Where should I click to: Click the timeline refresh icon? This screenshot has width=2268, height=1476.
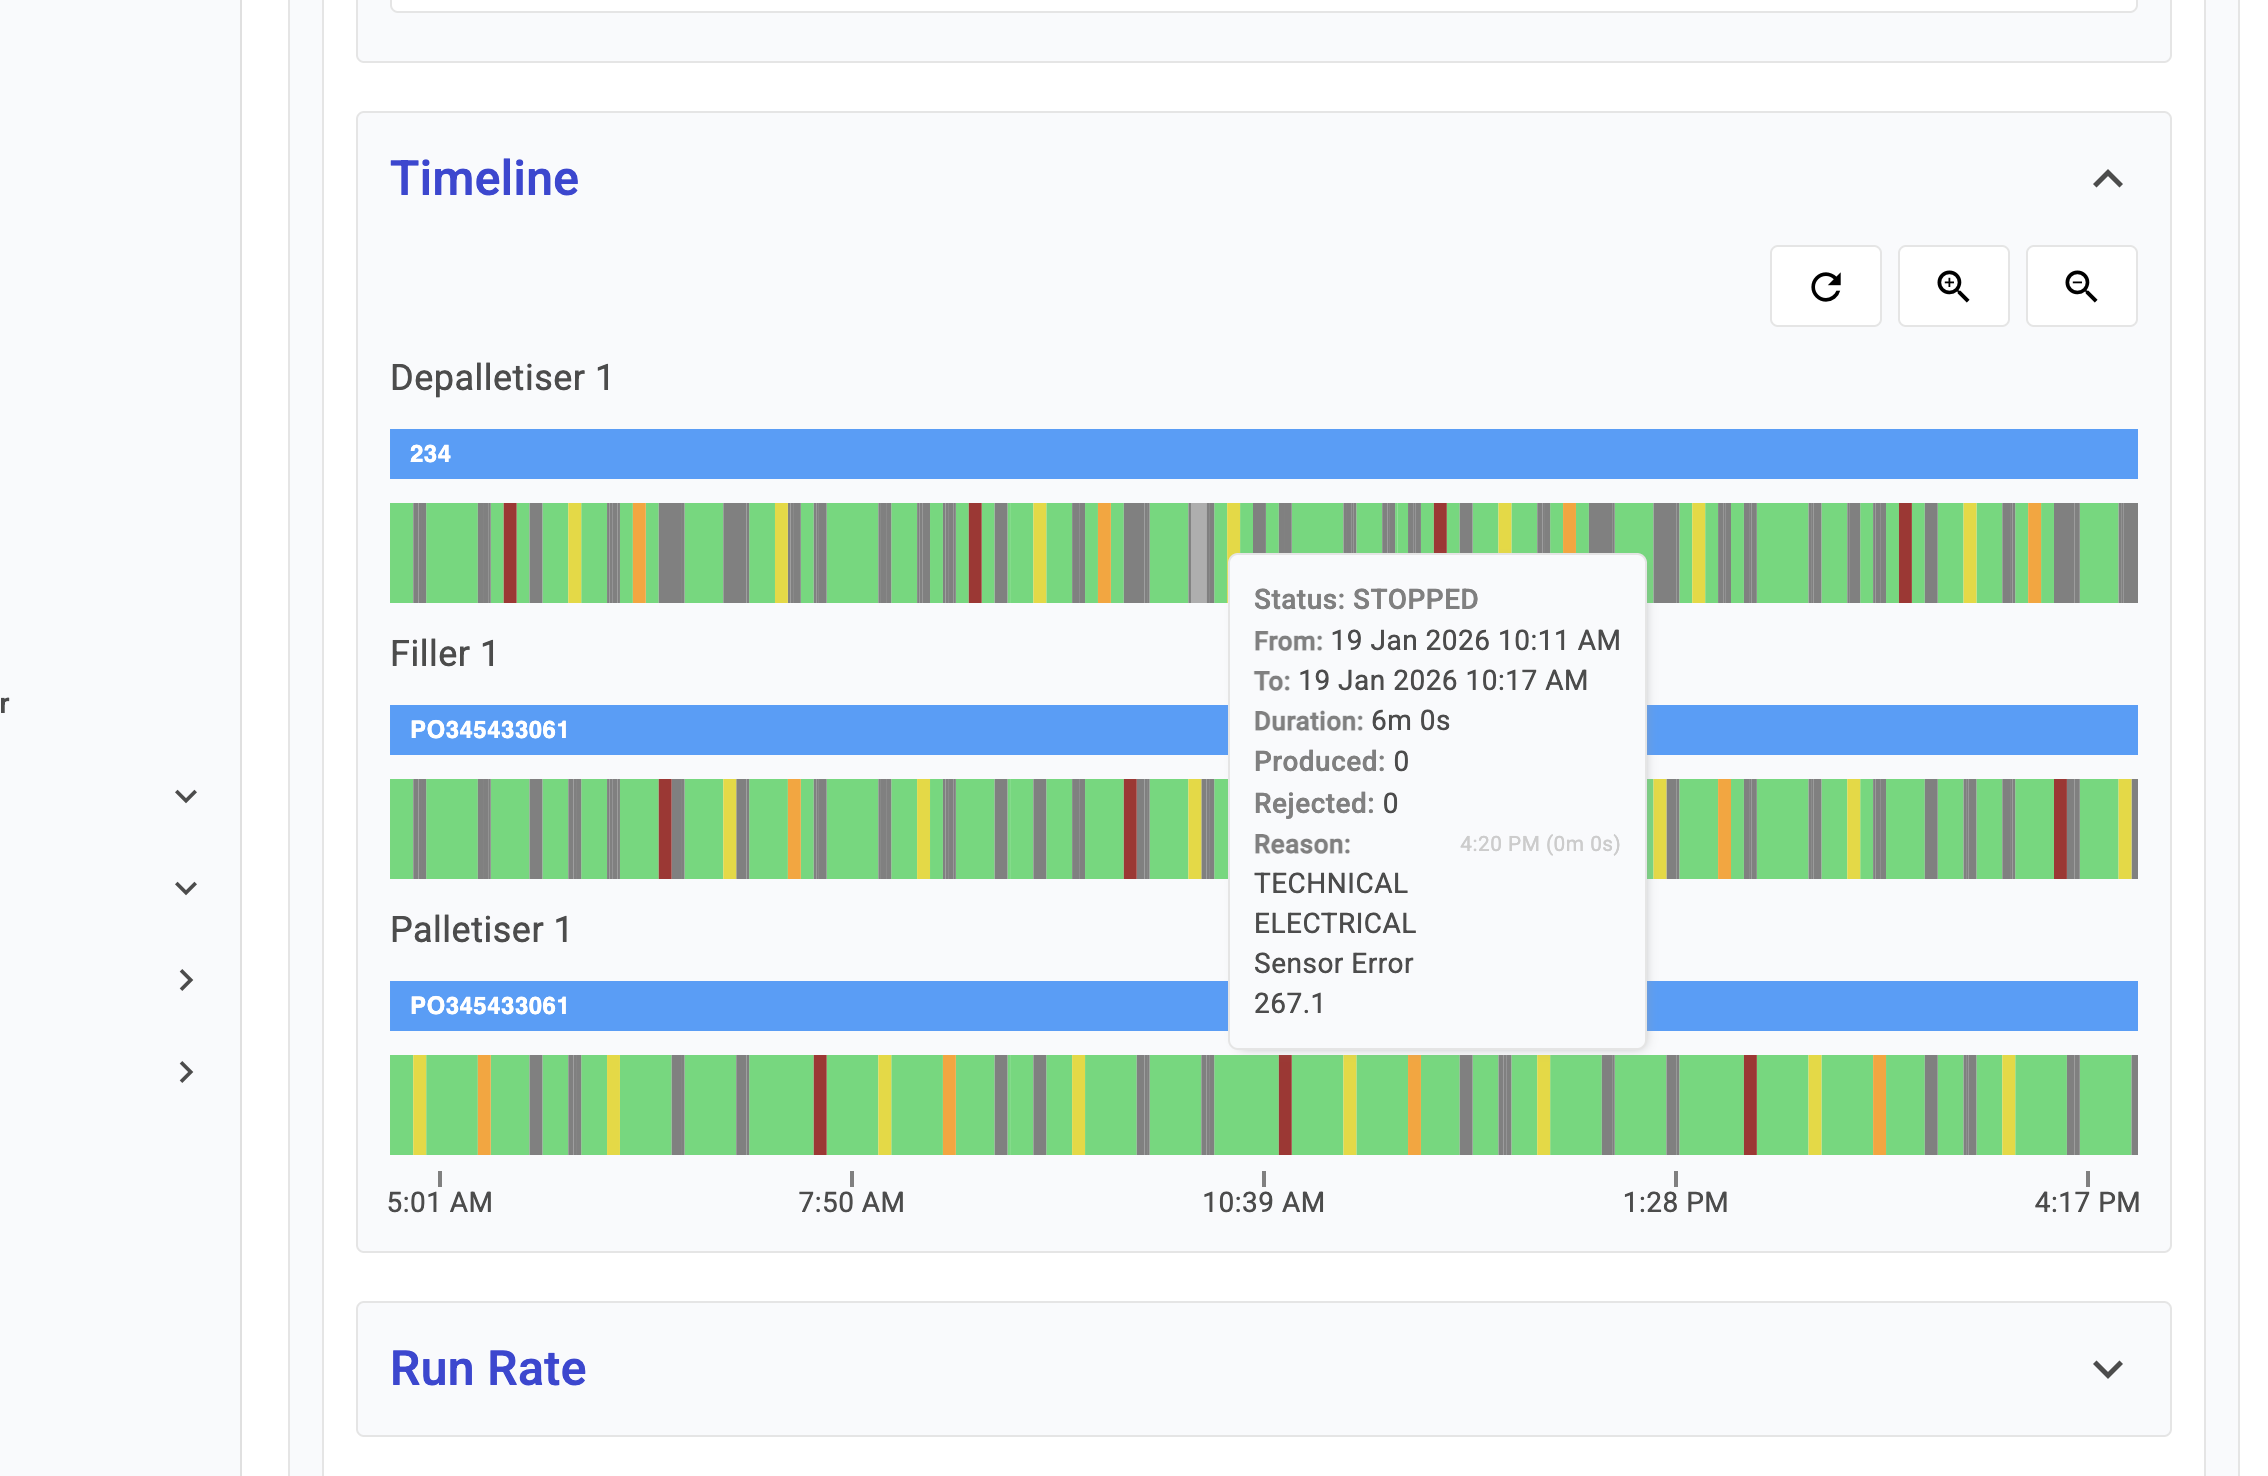[x=1825, y=287]
